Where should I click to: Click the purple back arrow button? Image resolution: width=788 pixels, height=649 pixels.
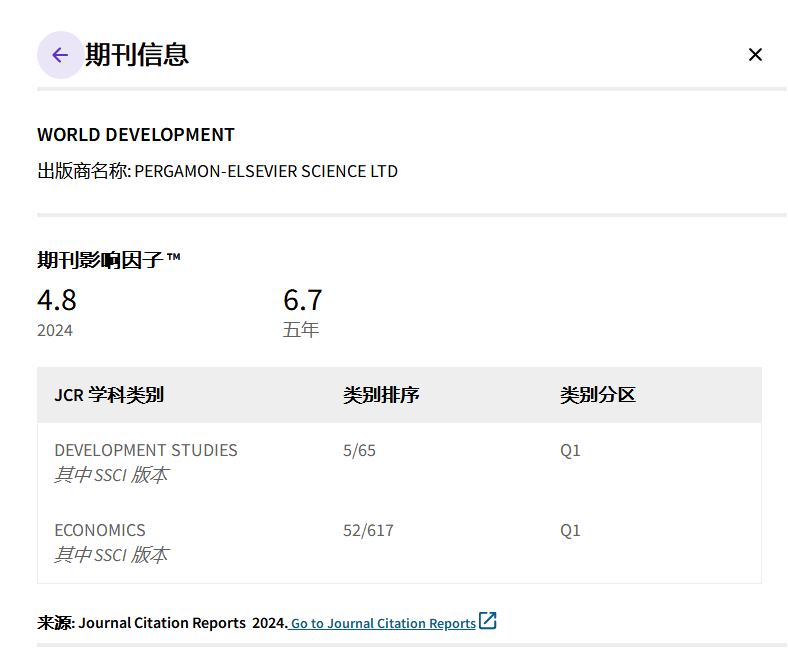coord(60,55)
